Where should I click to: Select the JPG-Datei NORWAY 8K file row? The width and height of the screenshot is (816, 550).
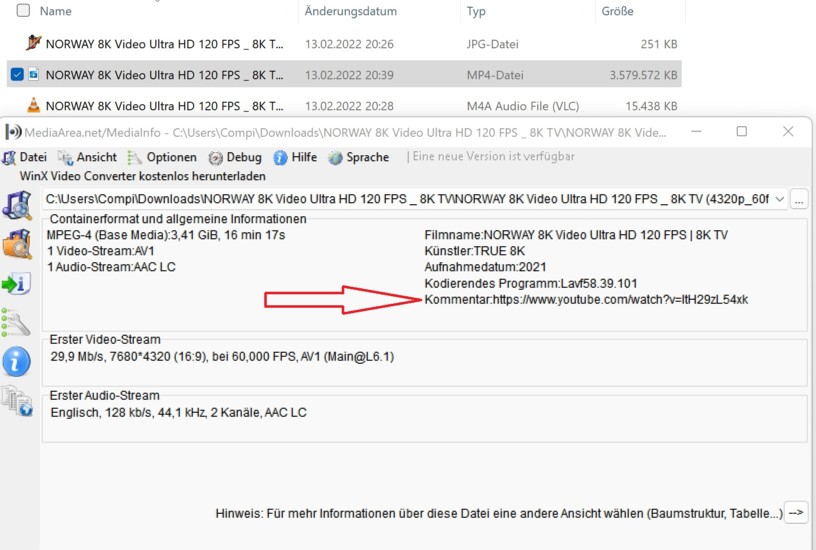tap(344, 44)
